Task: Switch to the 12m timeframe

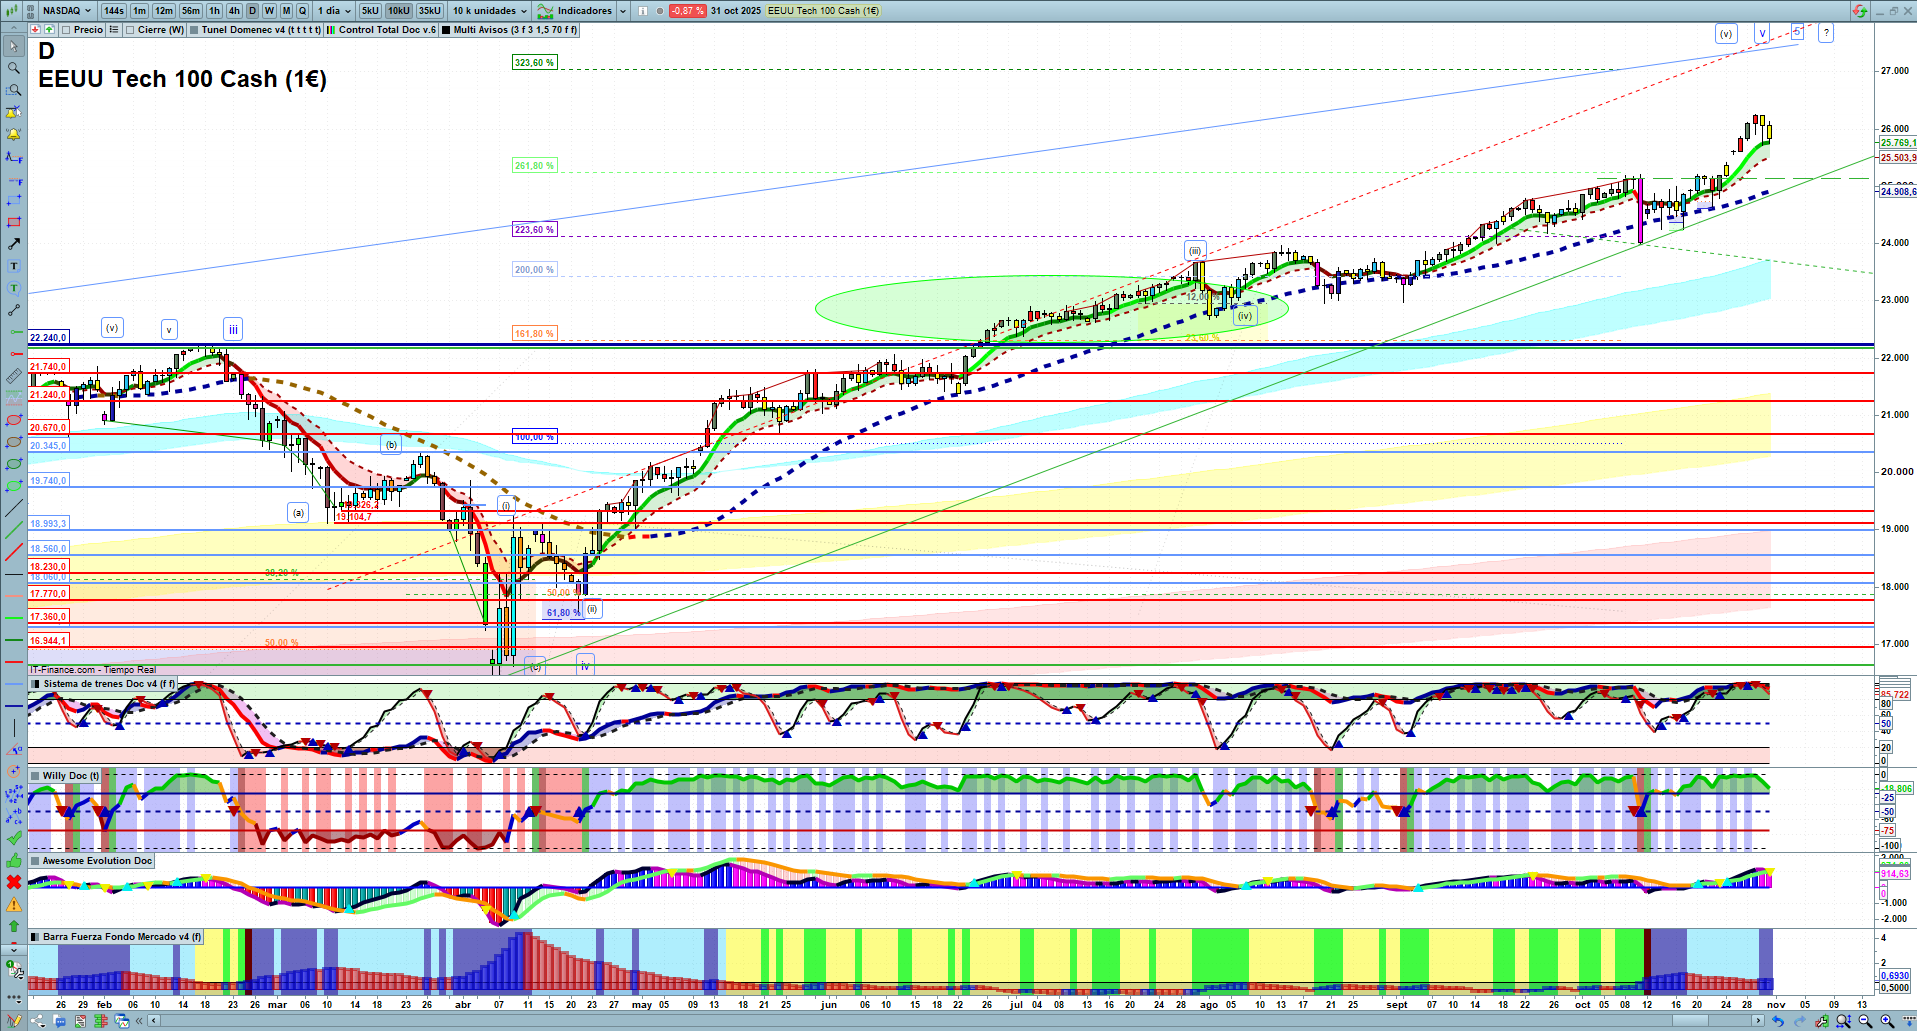Action: 164,11
